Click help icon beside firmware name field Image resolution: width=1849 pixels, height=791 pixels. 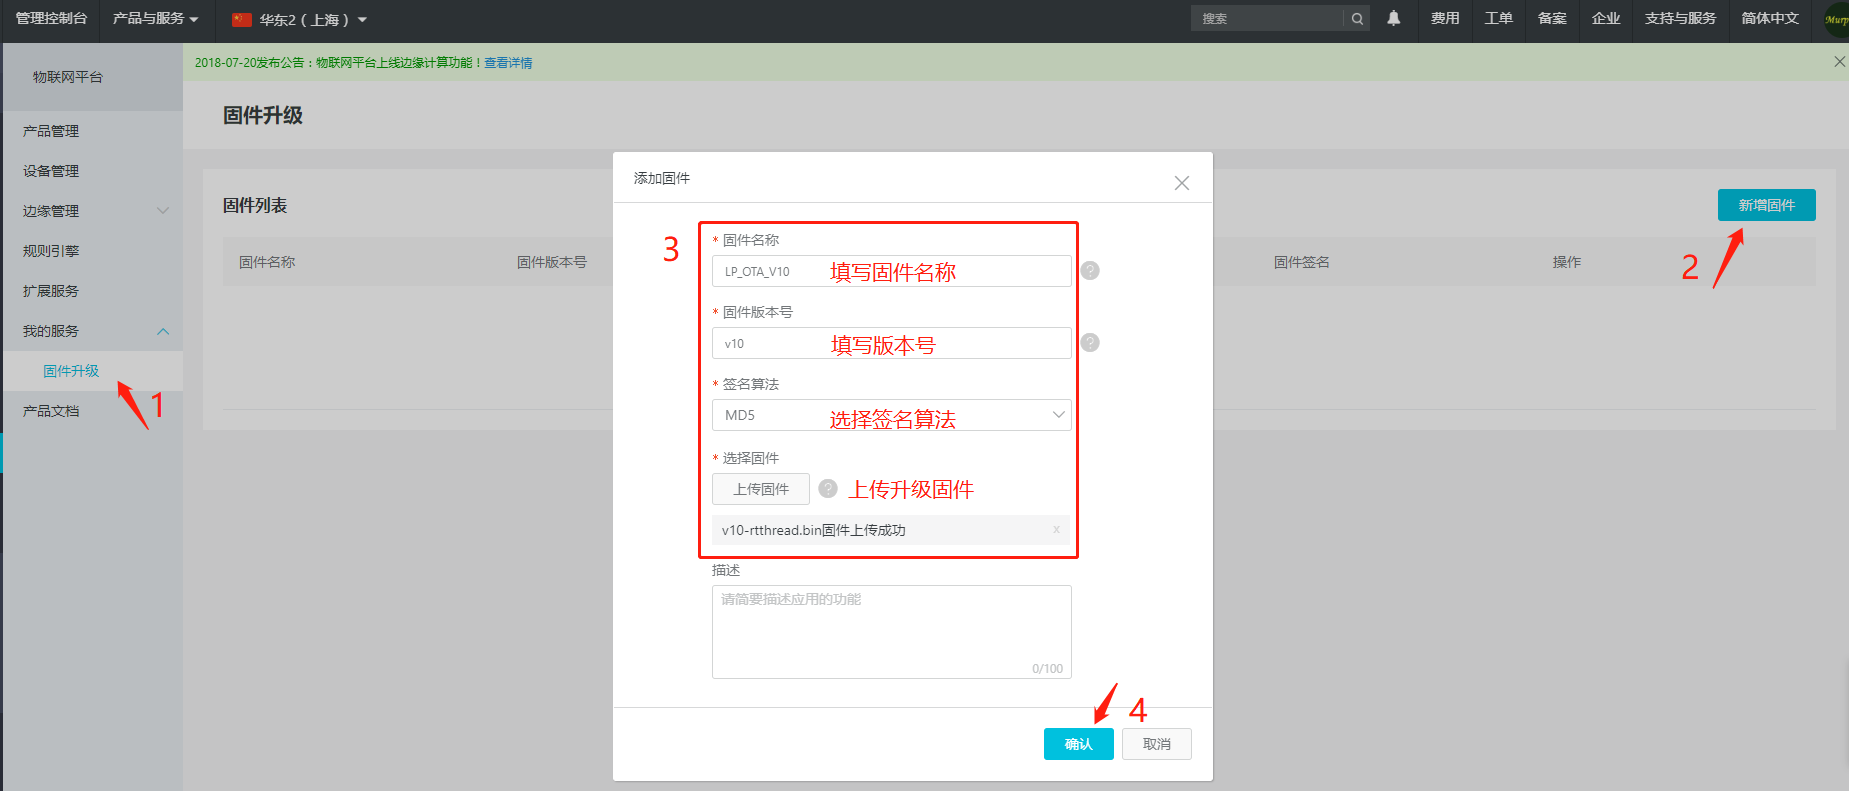pos(1090,271)
